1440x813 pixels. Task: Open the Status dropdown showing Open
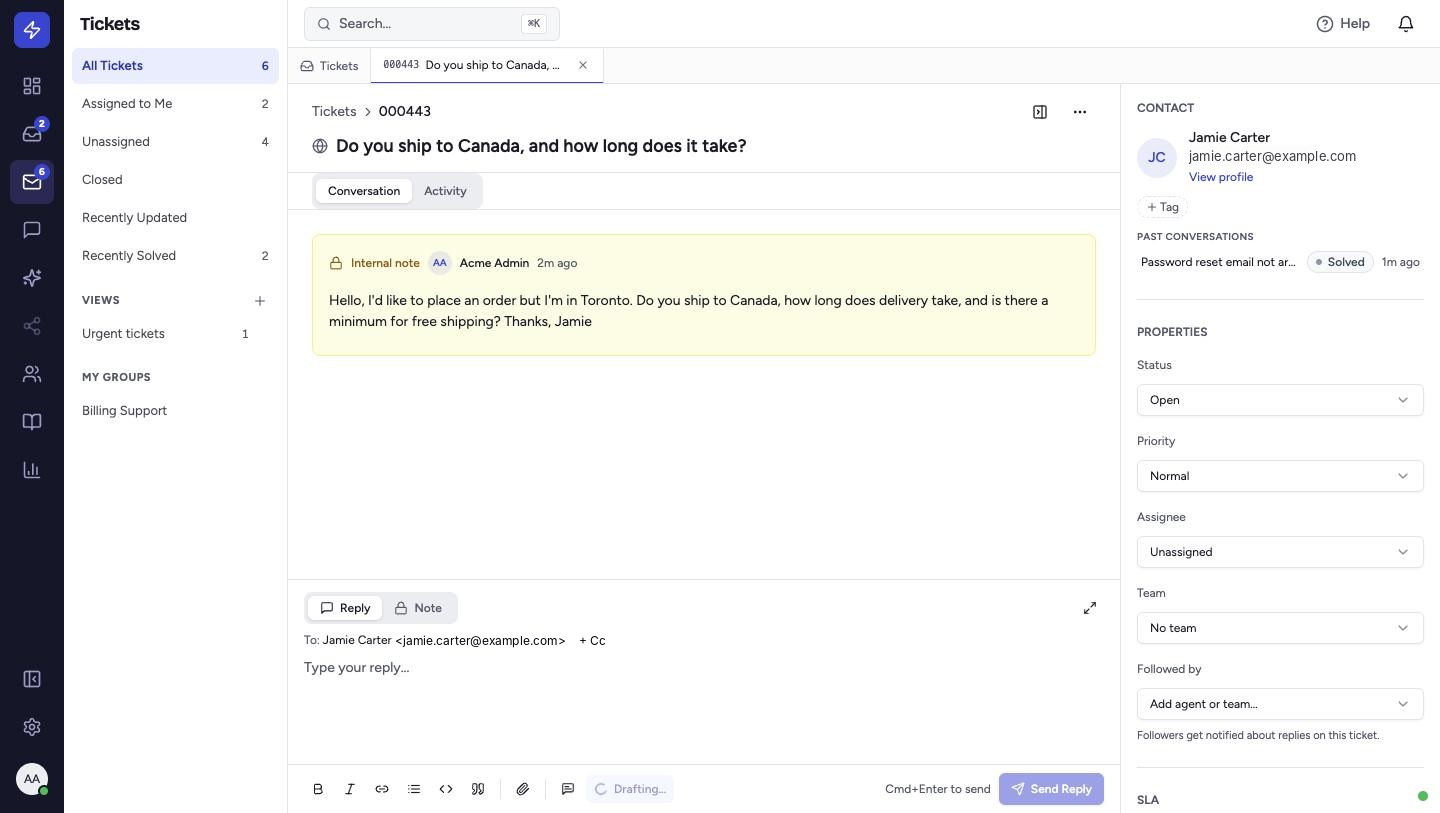pos(1280,400)
